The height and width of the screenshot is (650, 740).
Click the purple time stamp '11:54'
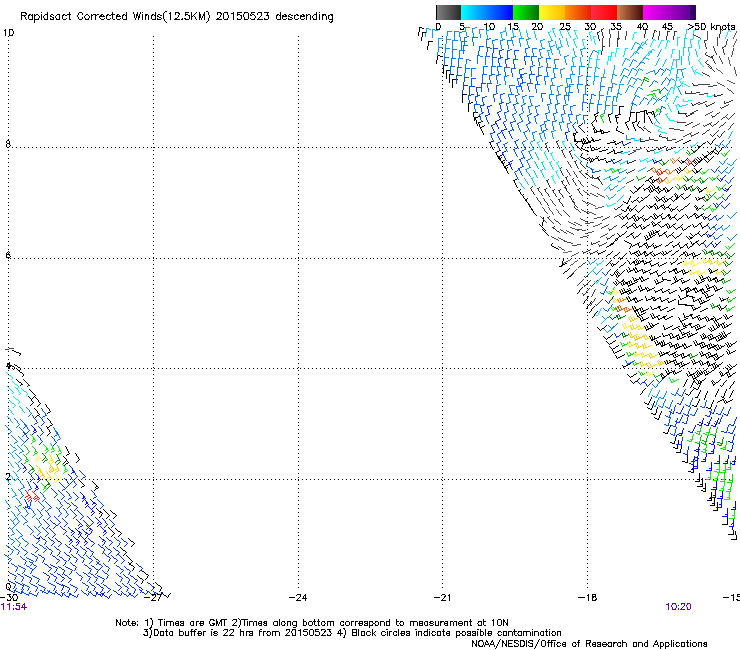pos(14,607)
